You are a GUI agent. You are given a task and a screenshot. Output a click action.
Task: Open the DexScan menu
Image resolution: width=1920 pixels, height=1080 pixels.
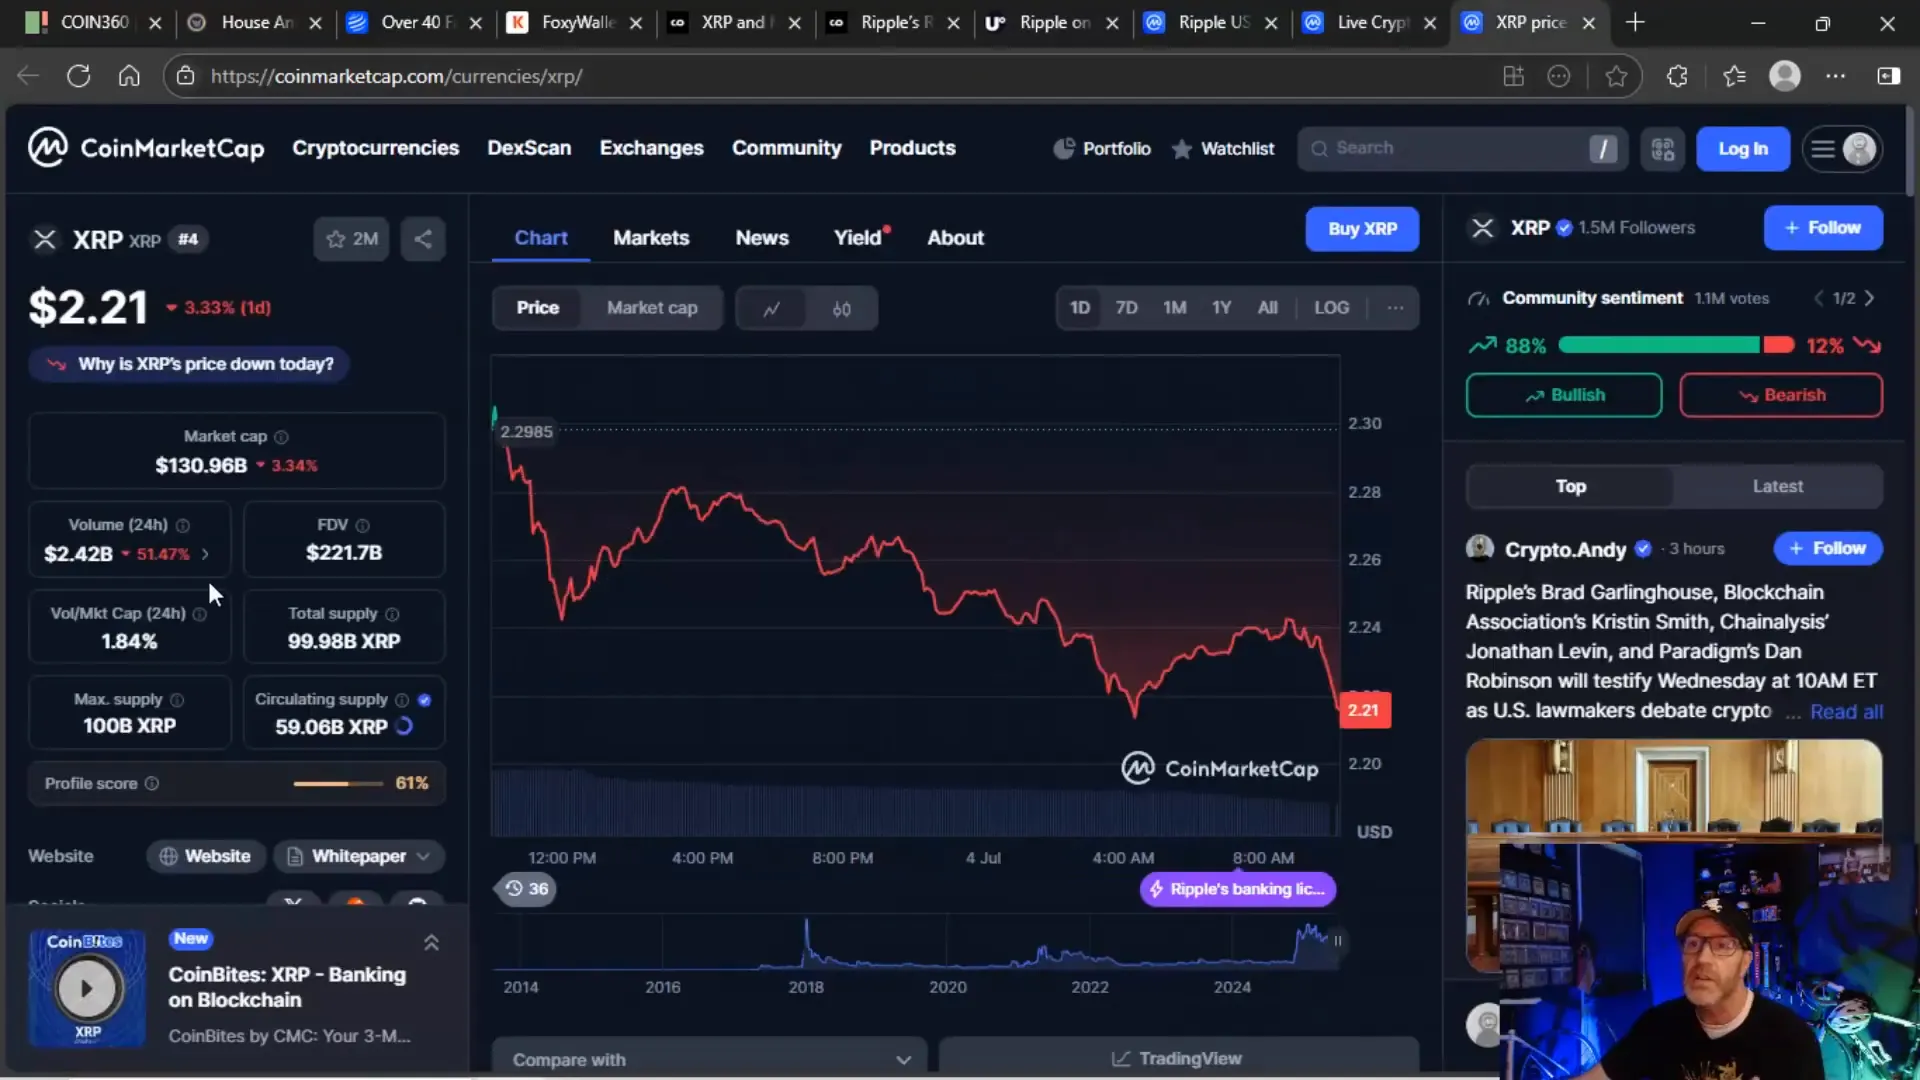(x=529, y=148)
